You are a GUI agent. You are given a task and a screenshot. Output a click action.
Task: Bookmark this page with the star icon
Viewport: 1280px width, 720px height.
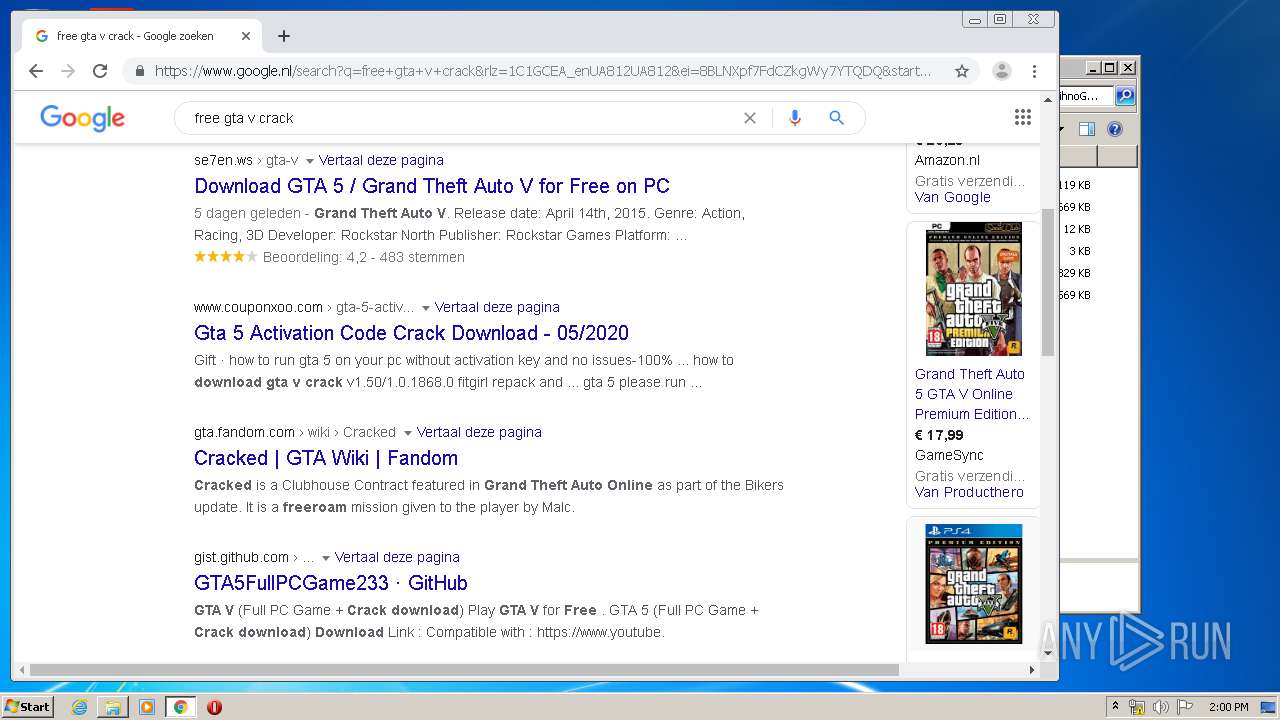(x=961, y=71)
